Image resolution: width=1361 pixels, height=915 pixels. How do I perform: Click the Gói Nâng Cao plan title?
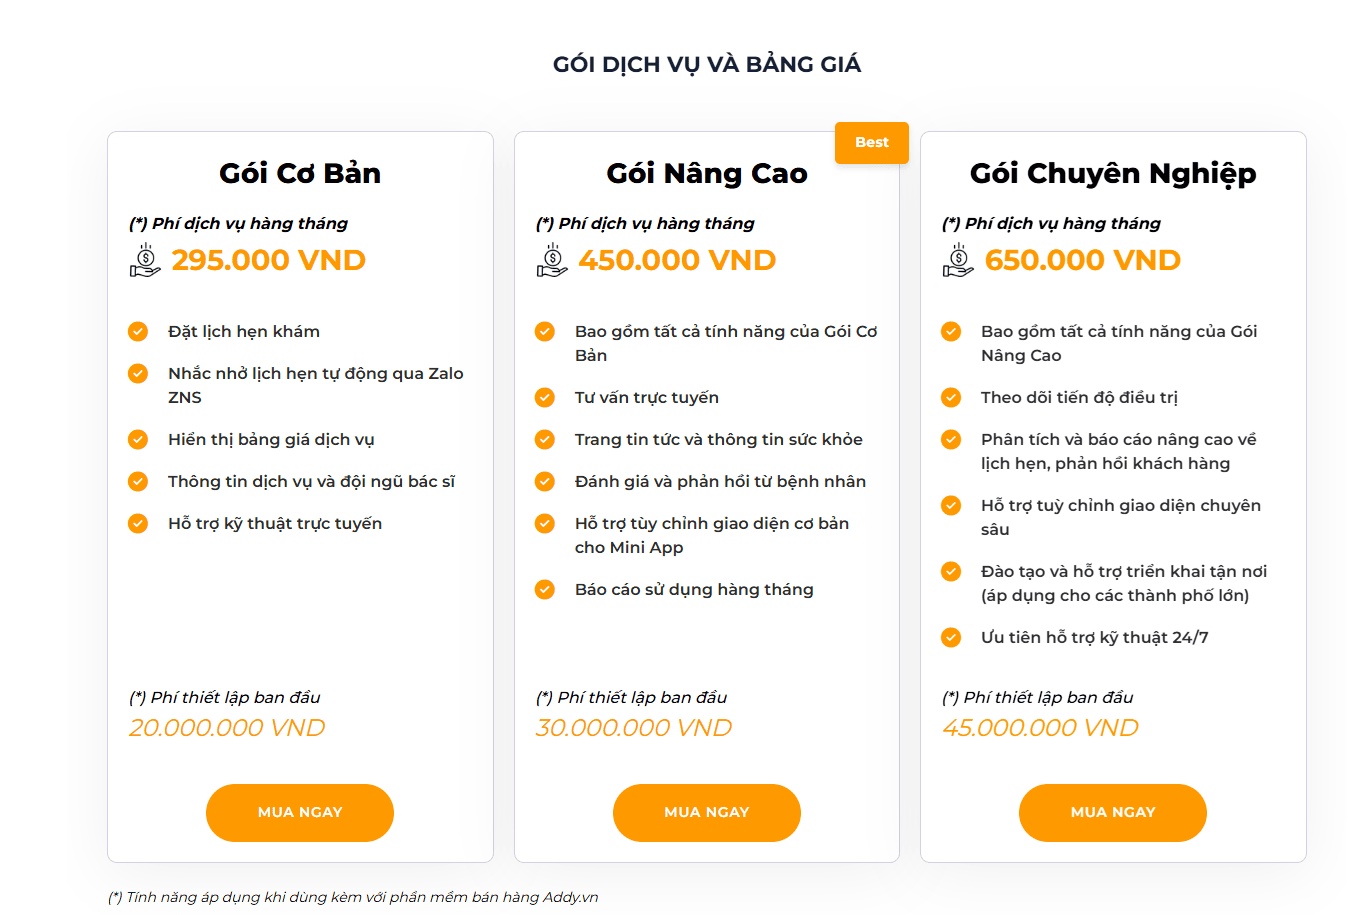tap(706, 173)
